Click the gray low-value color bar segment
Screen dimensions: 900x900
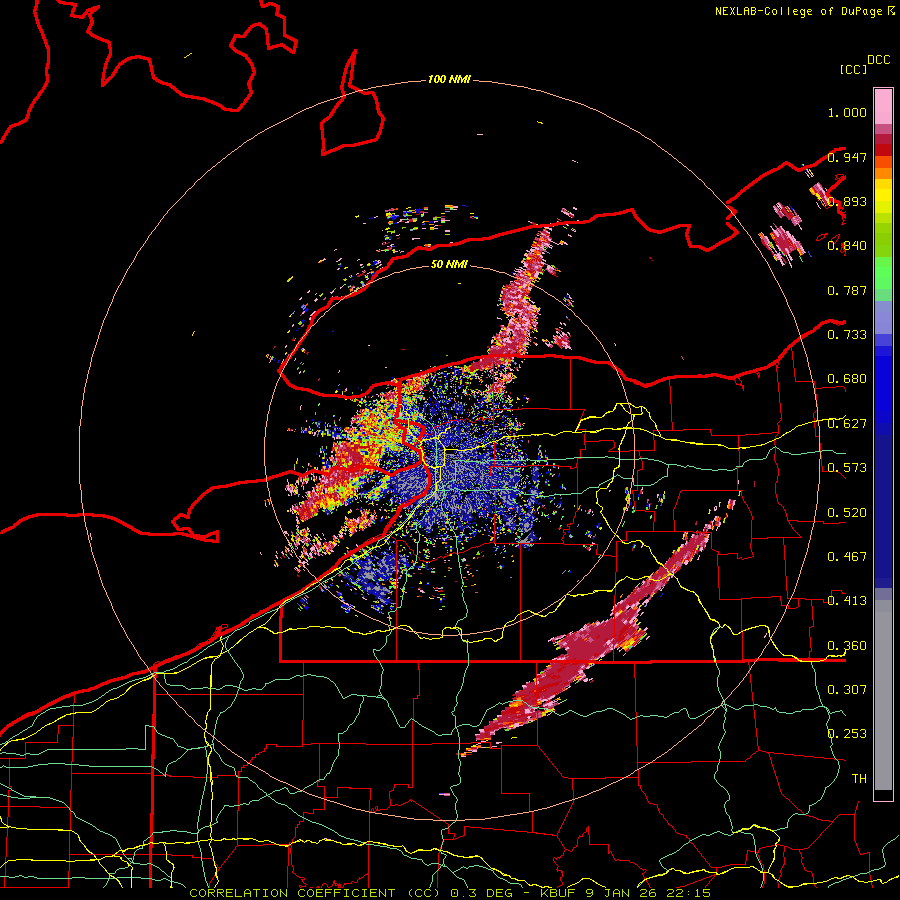coord(883,695)
